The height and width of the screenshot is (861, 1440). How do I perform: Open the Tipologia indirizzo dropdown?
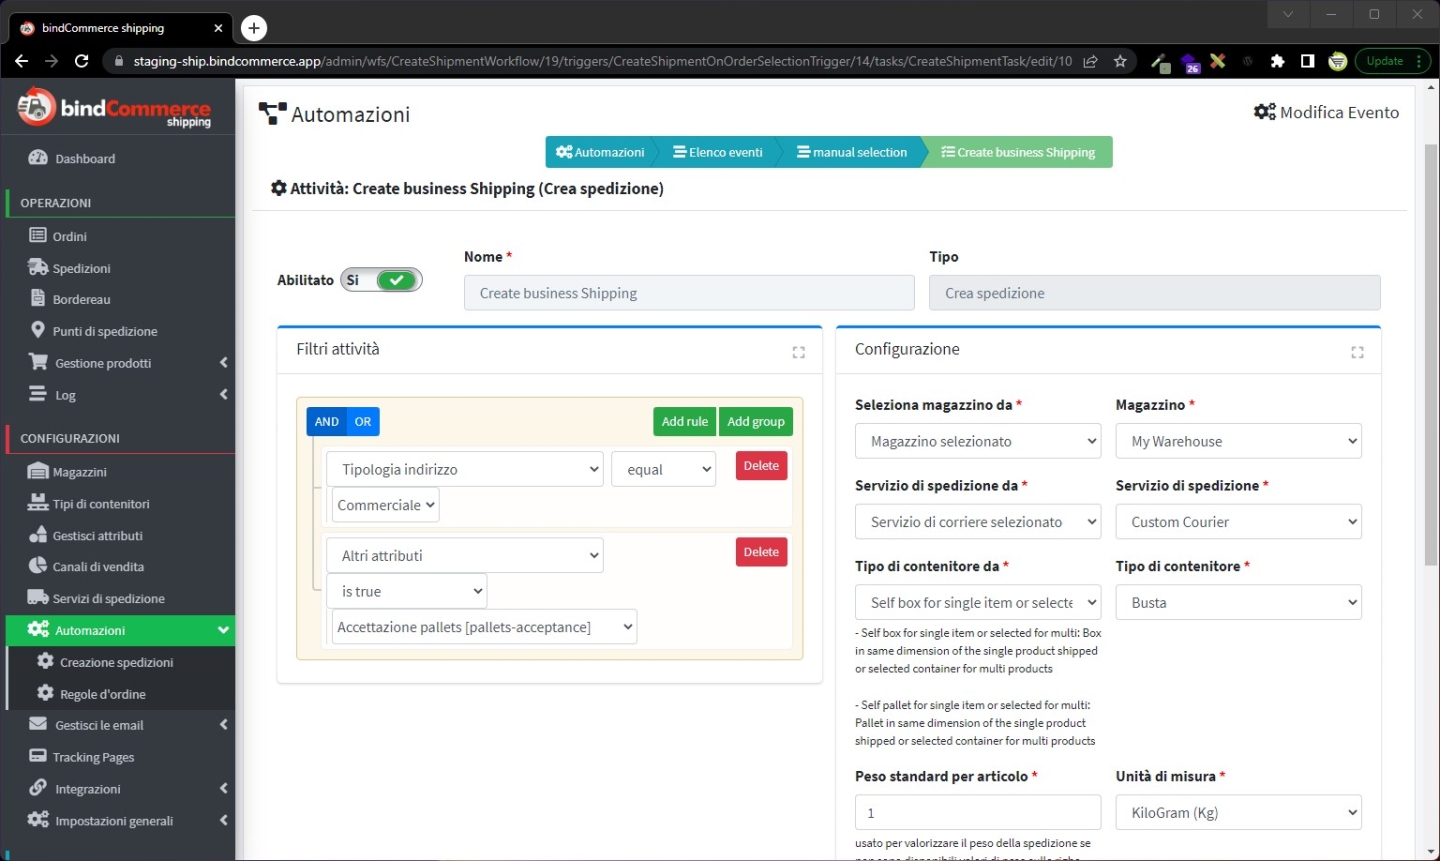[x=465, y=469]
